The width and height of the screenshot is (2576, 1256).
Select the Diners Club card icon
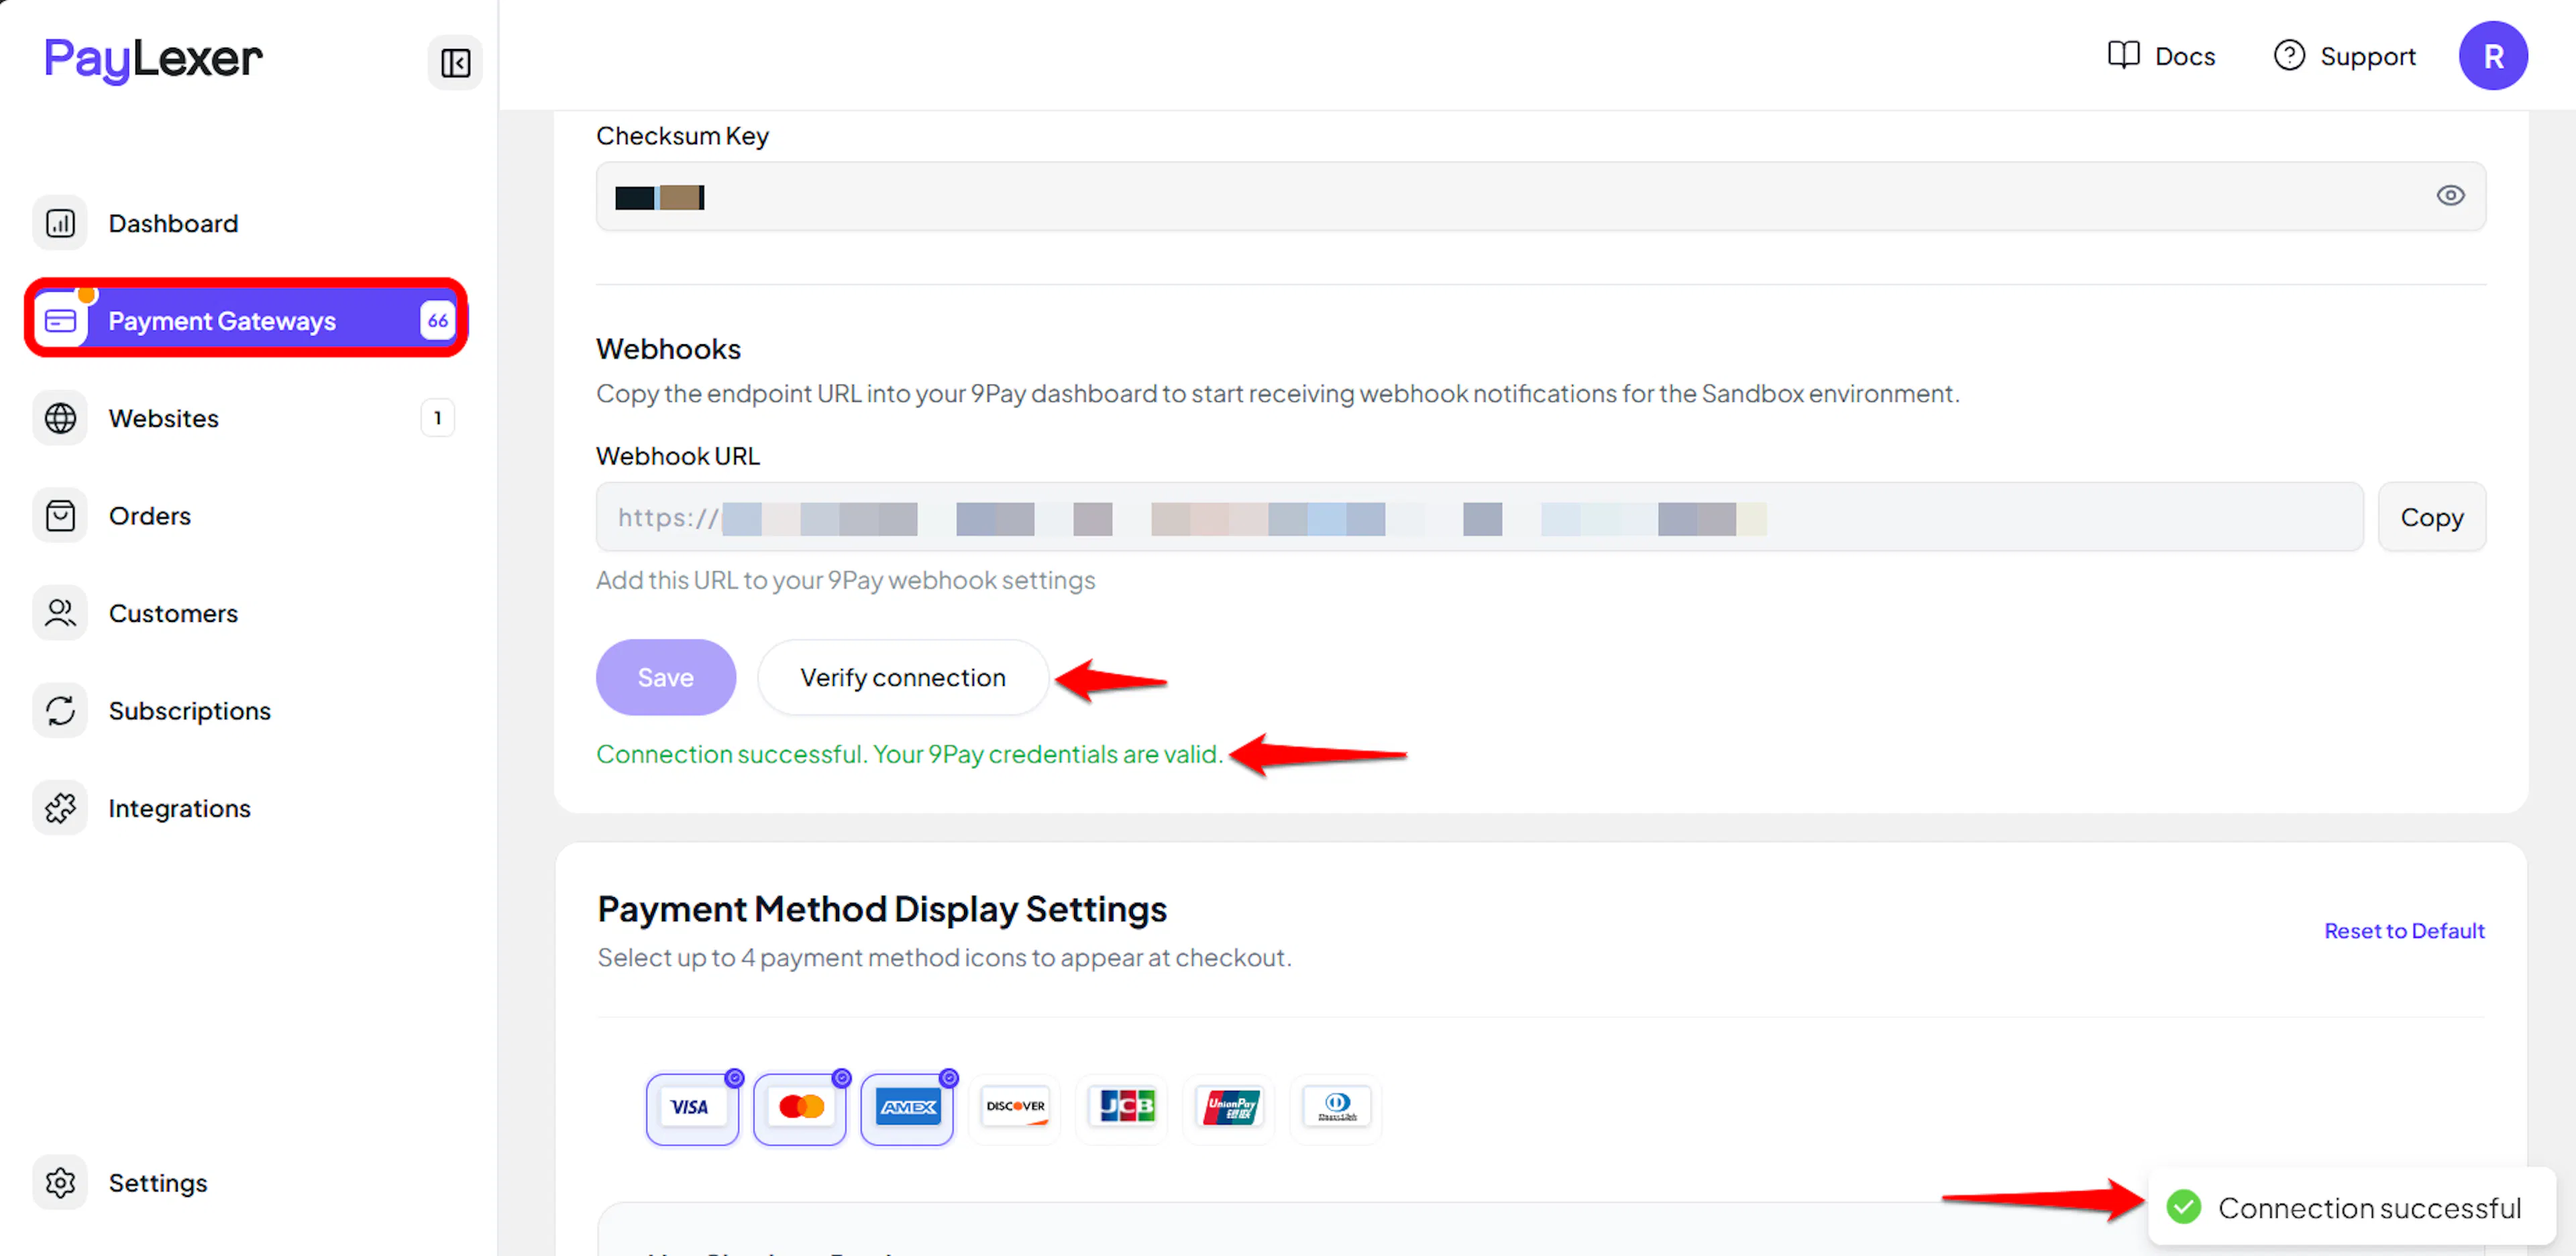pyautogui.click(x=1337, y=1107)
